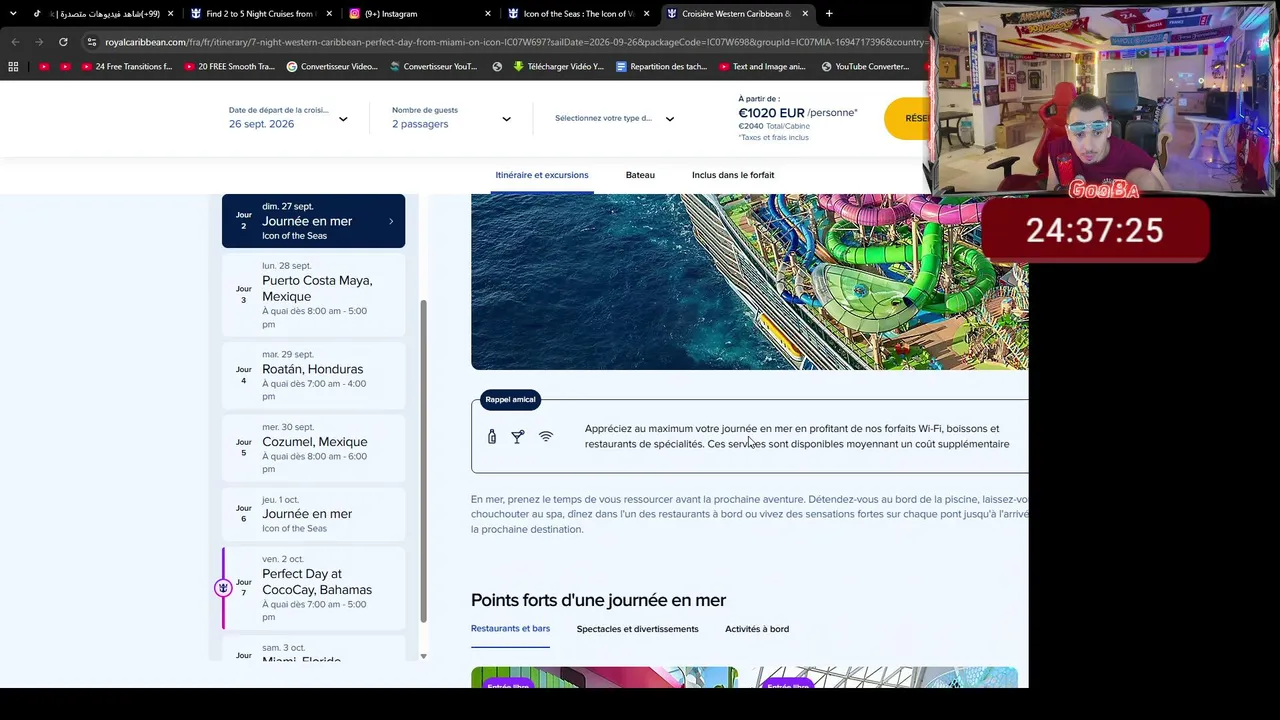
Task: Click the bottle drinks icon
Action: (x=492, y=437)
